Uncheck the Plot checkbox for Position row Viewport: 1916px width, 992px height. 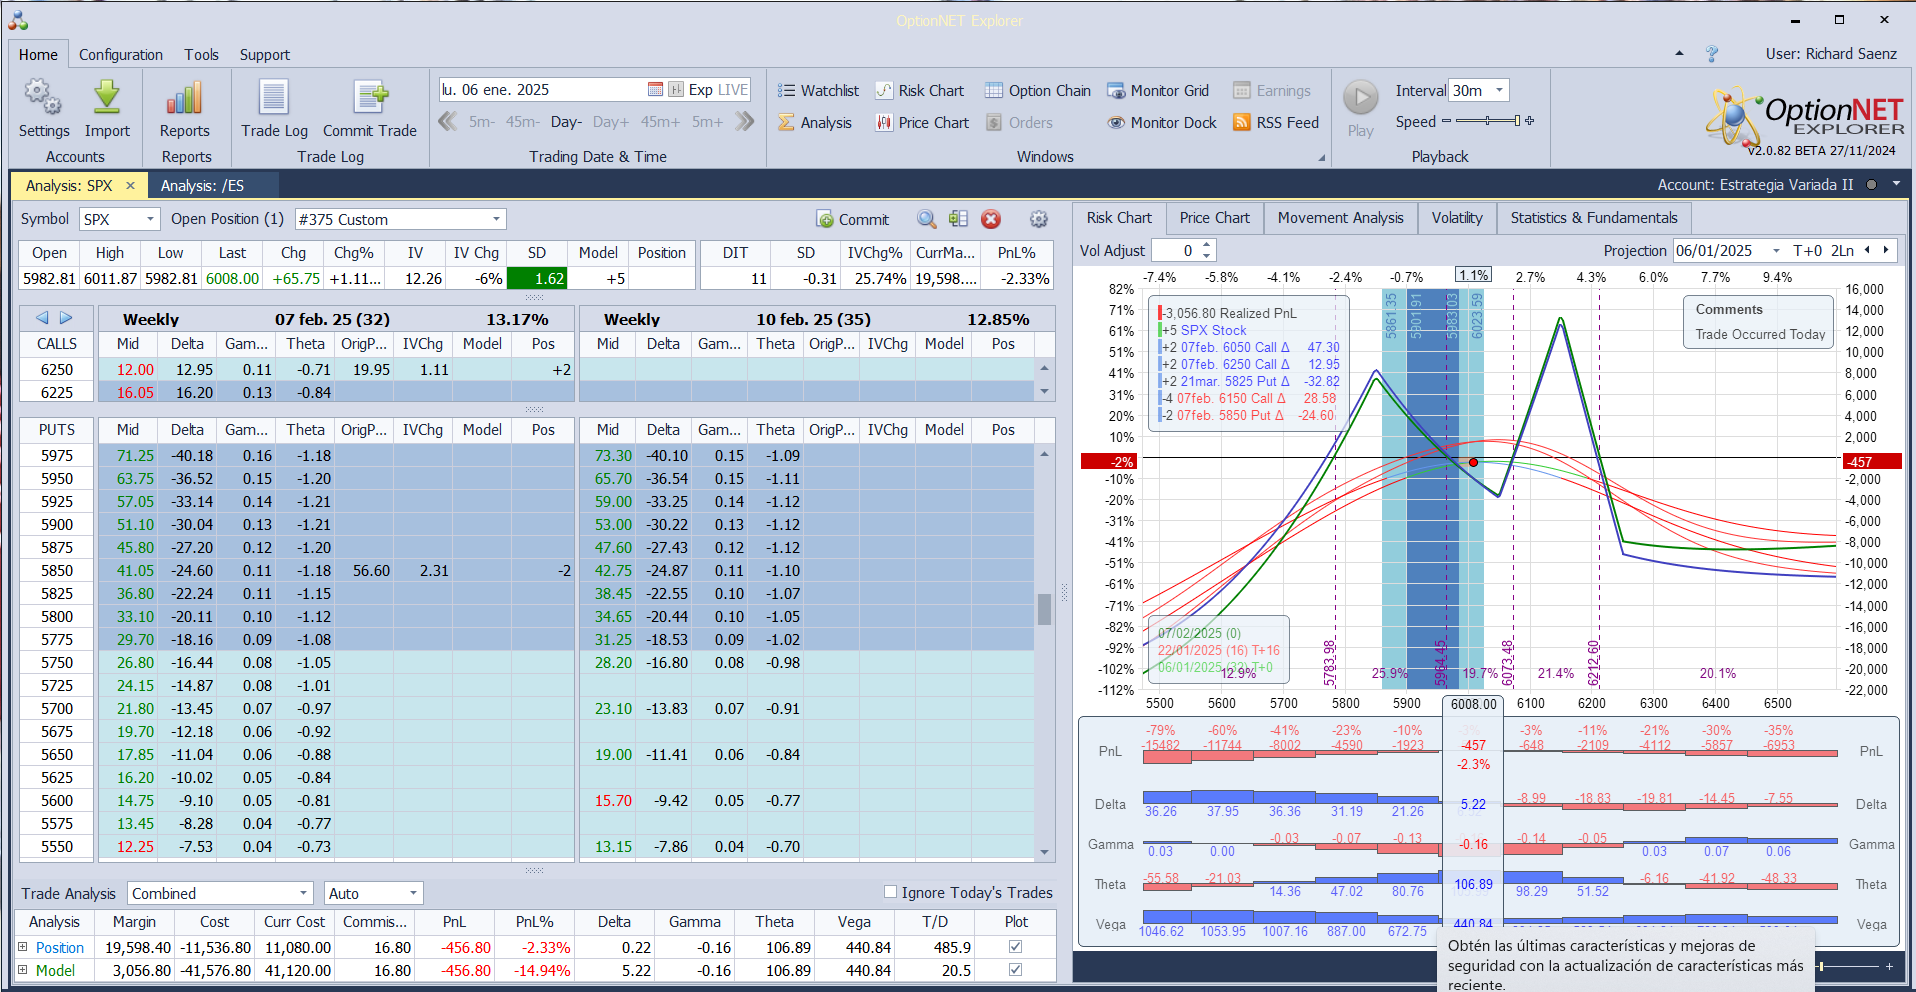pos(1015,947)
